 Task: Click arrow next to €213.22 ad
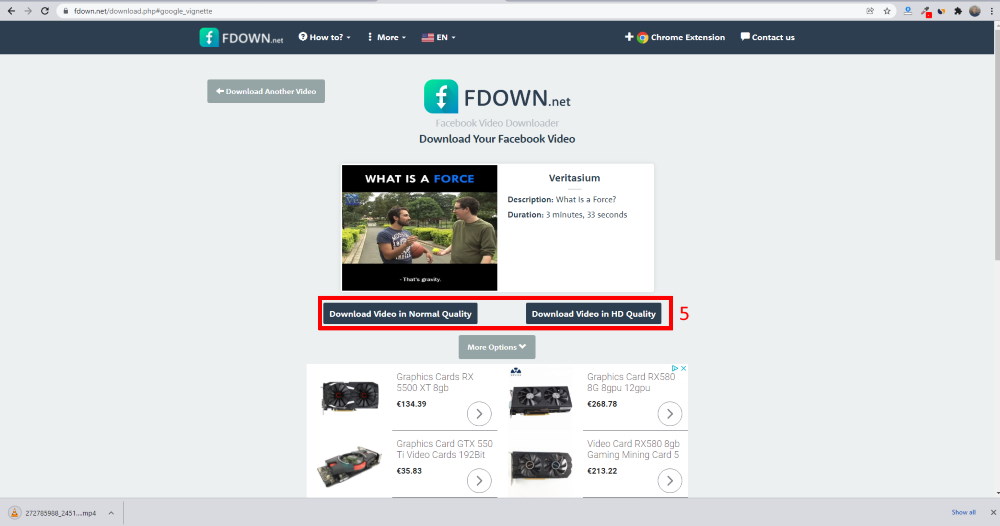(670, 481)
